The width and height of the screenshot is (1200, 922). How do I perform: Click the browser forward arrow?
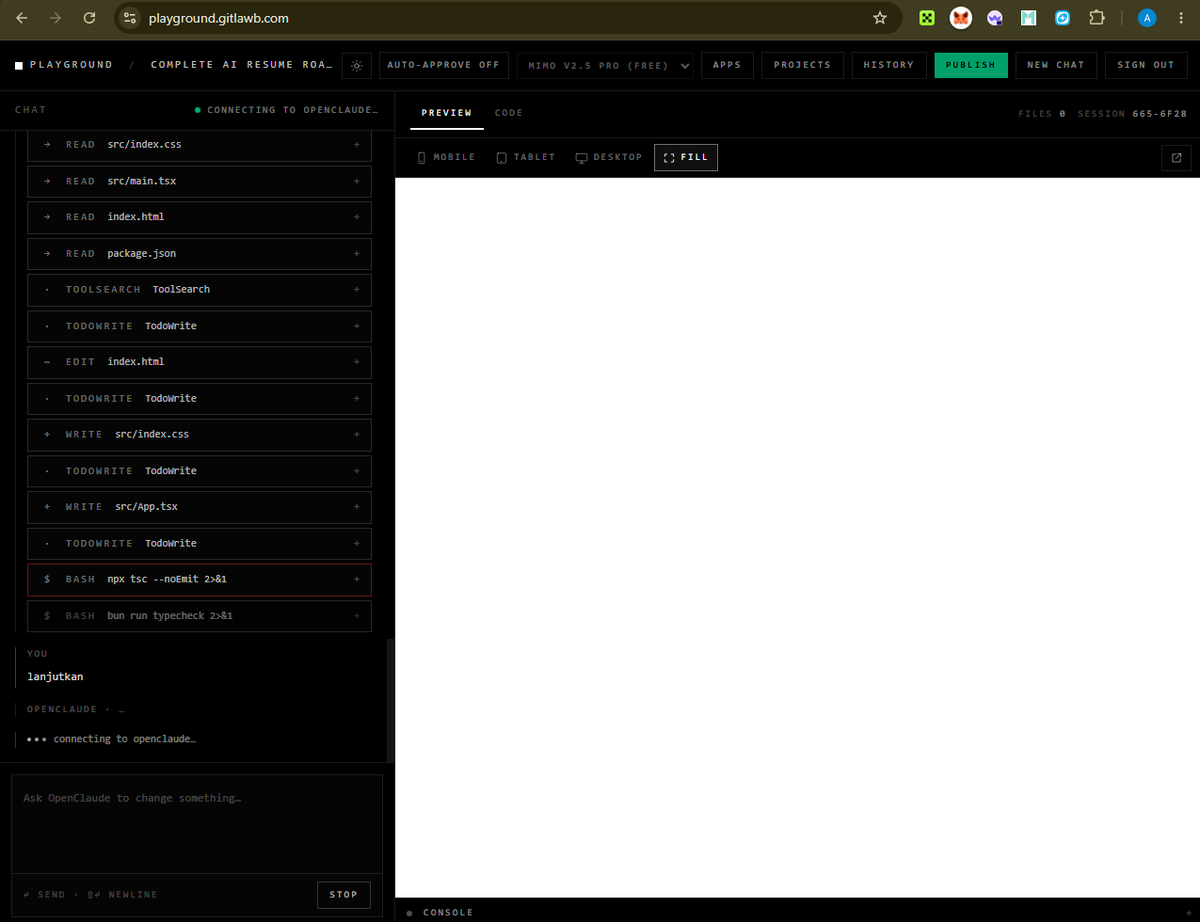coord(55,18)
